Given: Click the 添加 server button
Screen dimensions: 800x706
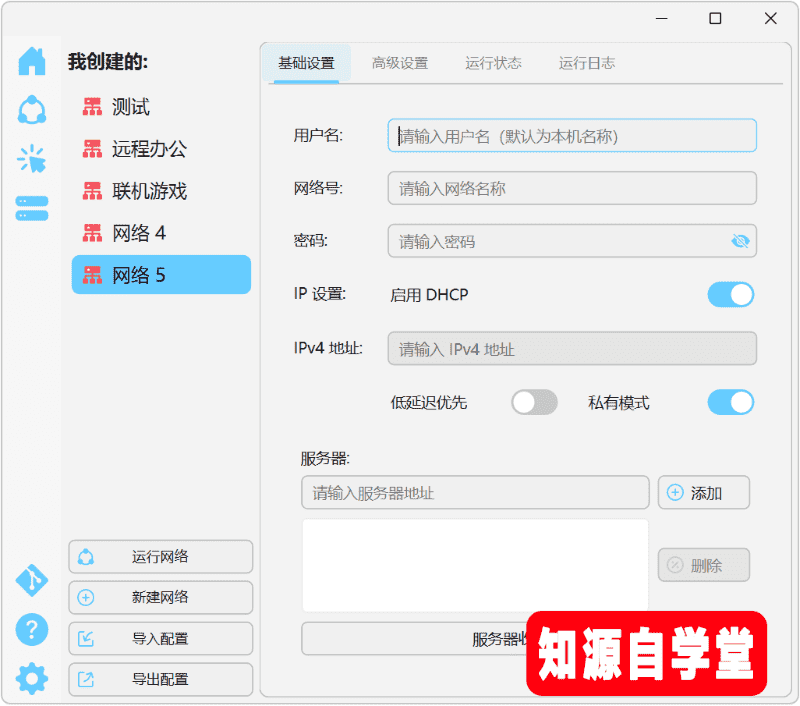Looking at the screenshot, I should 704,493.
